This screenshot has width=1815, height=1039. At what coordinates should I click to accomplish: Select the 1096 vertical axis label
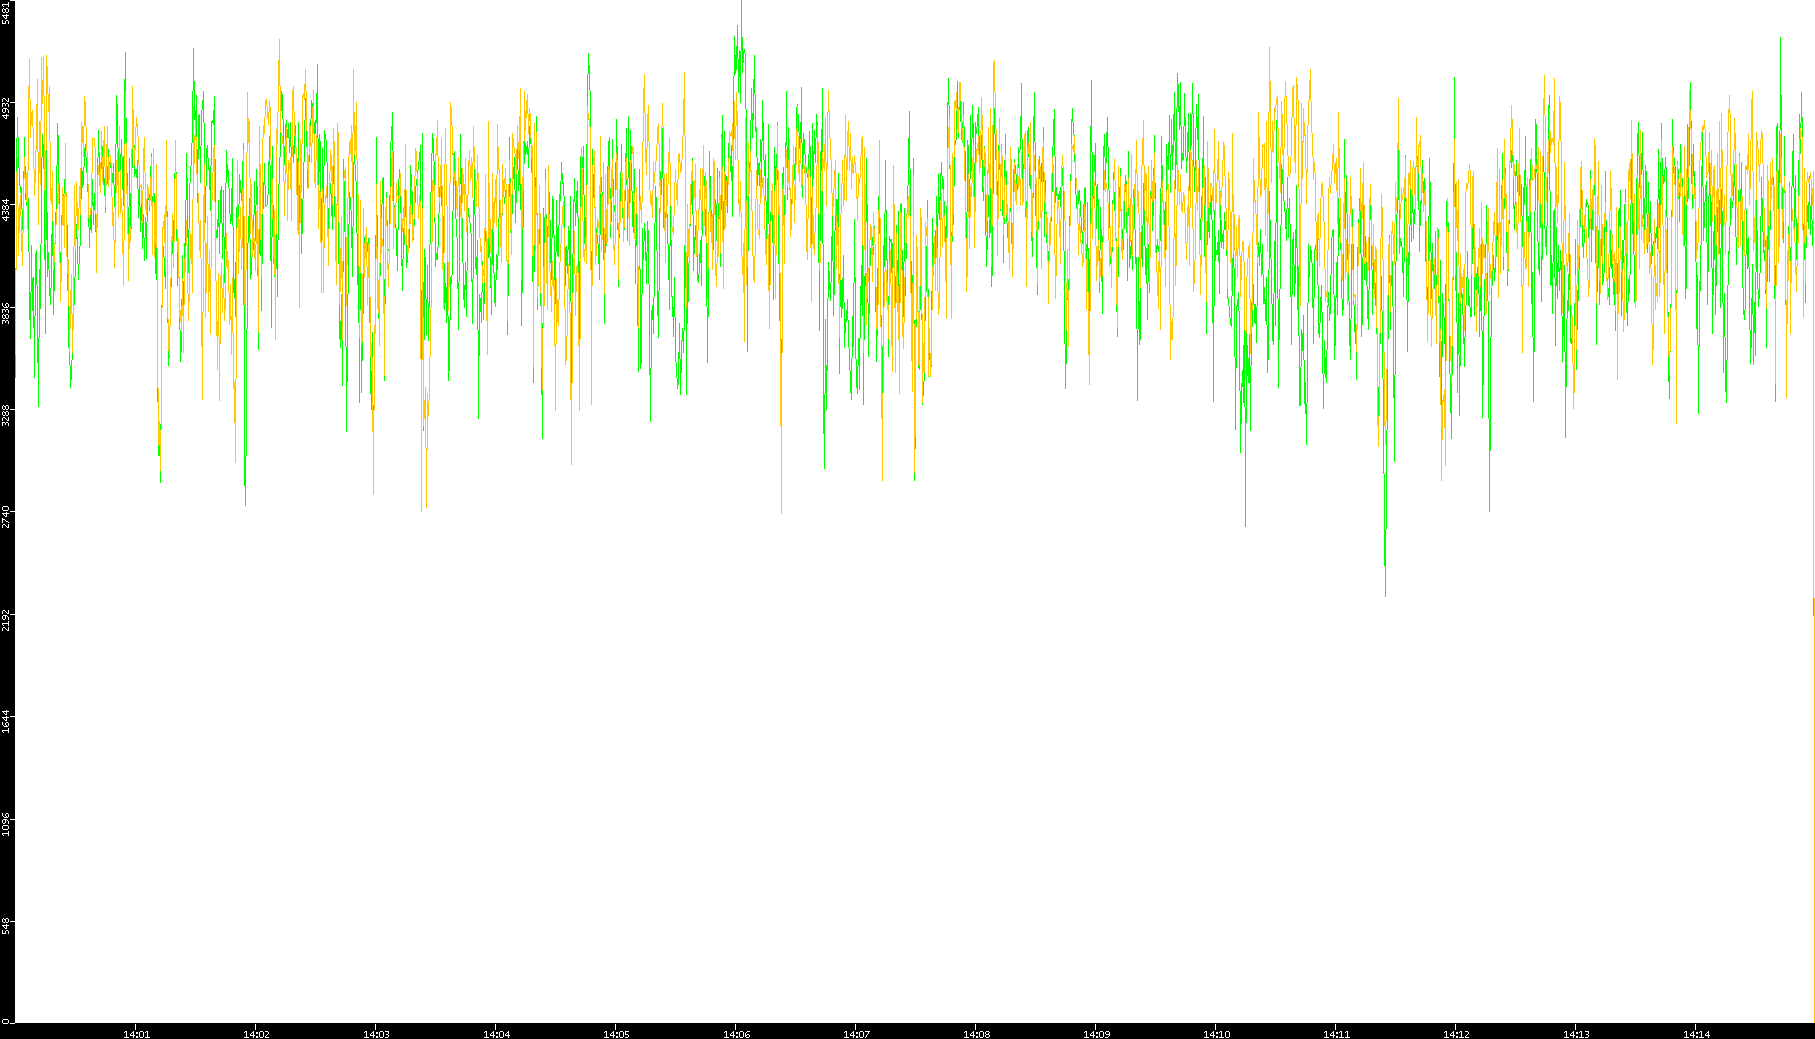7,824
